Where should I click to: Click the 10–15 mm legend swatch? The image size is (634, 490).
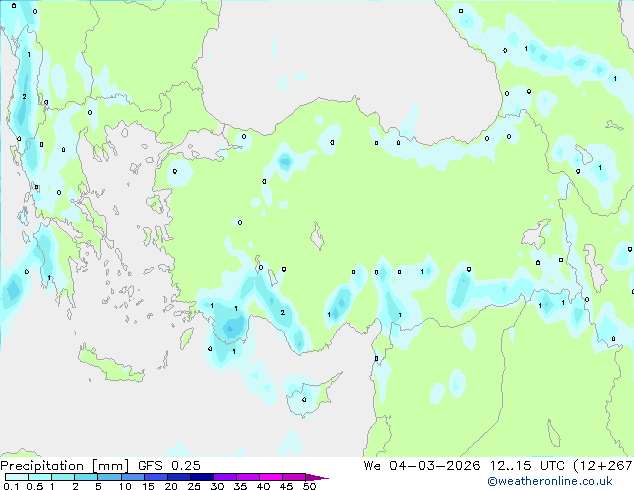coord(132,477)
